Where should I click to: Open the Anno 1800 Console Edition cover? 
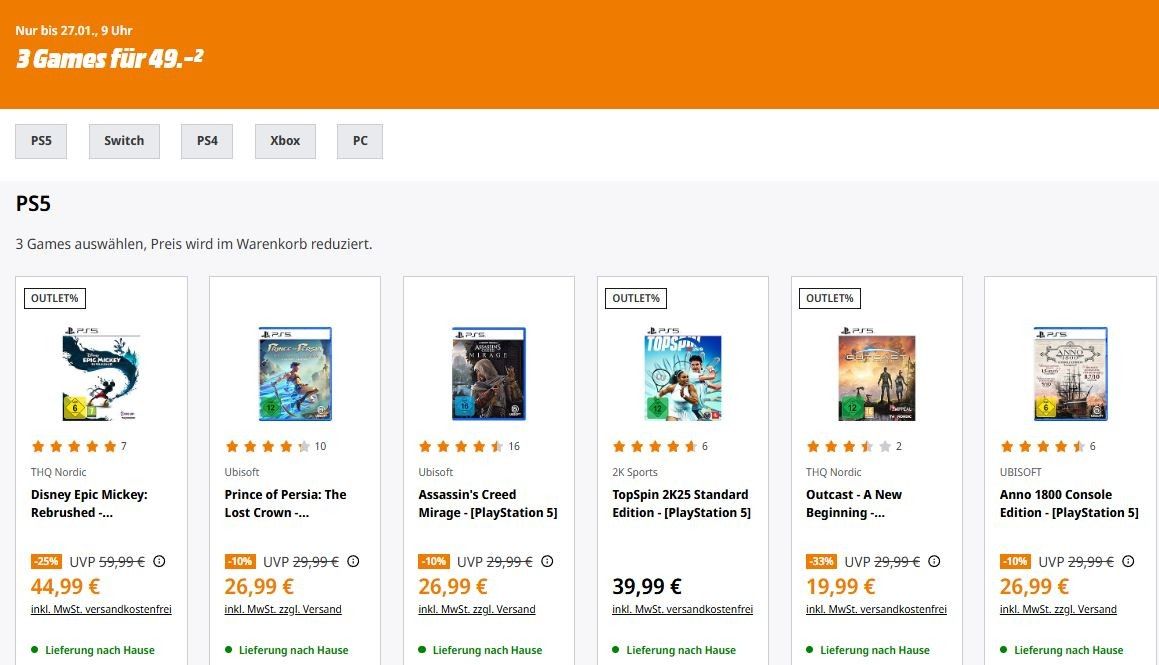coord(1070,374)
